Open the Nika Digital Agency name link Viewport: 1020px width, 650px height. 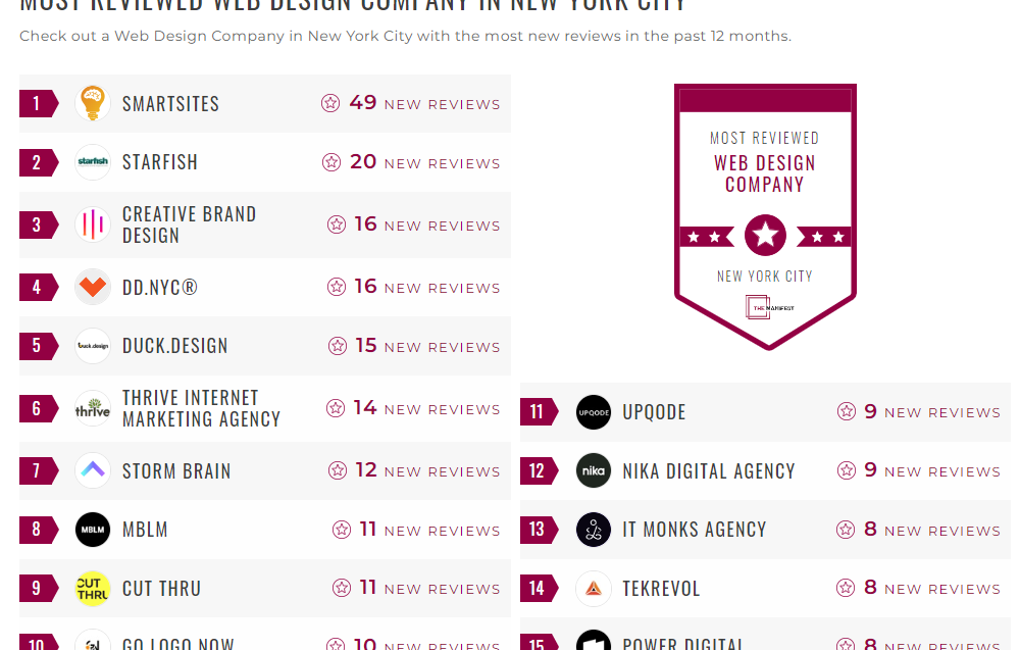click(x=708, y=471)
